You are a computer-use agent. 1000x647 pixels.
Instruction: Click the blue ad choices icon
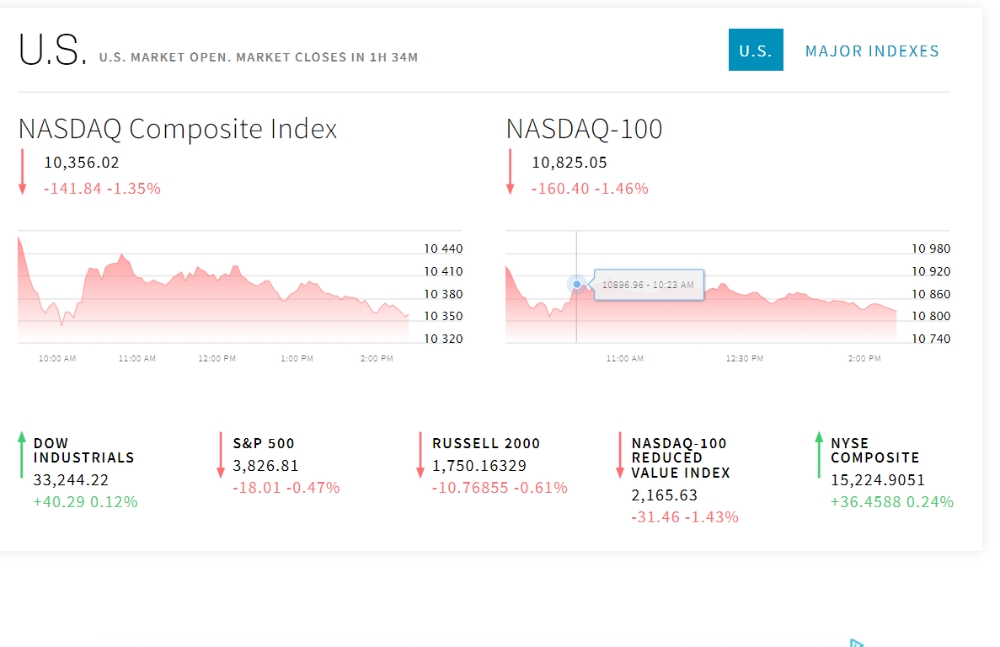click(x=856, y=642)
